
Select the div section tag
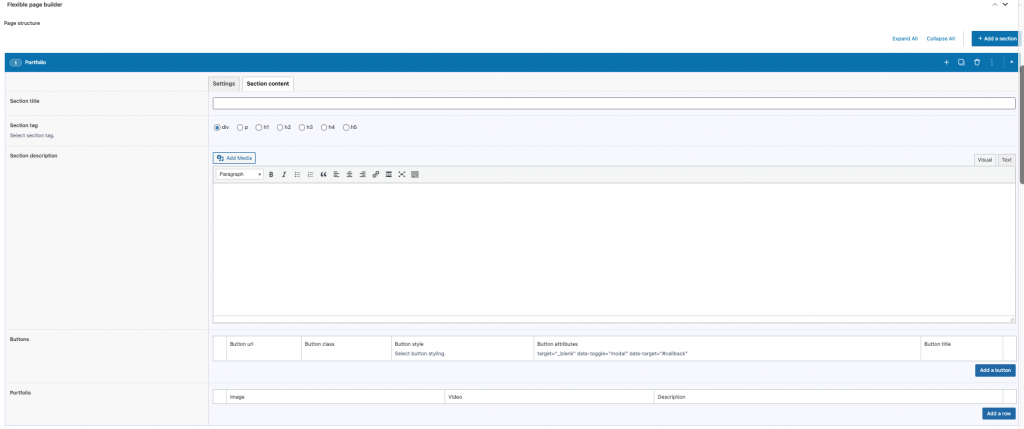click(x=217, y=127)
